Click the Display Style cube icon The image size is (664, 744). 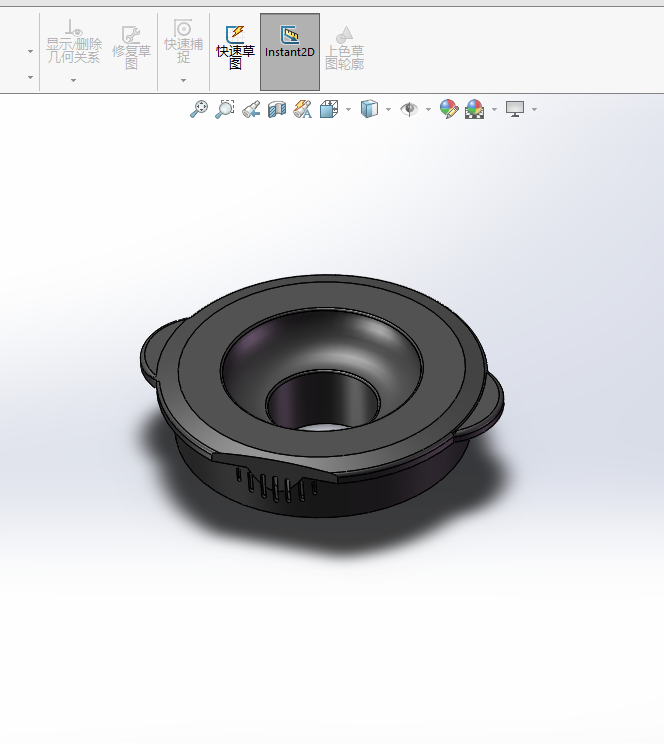click(x=369, y=109)
